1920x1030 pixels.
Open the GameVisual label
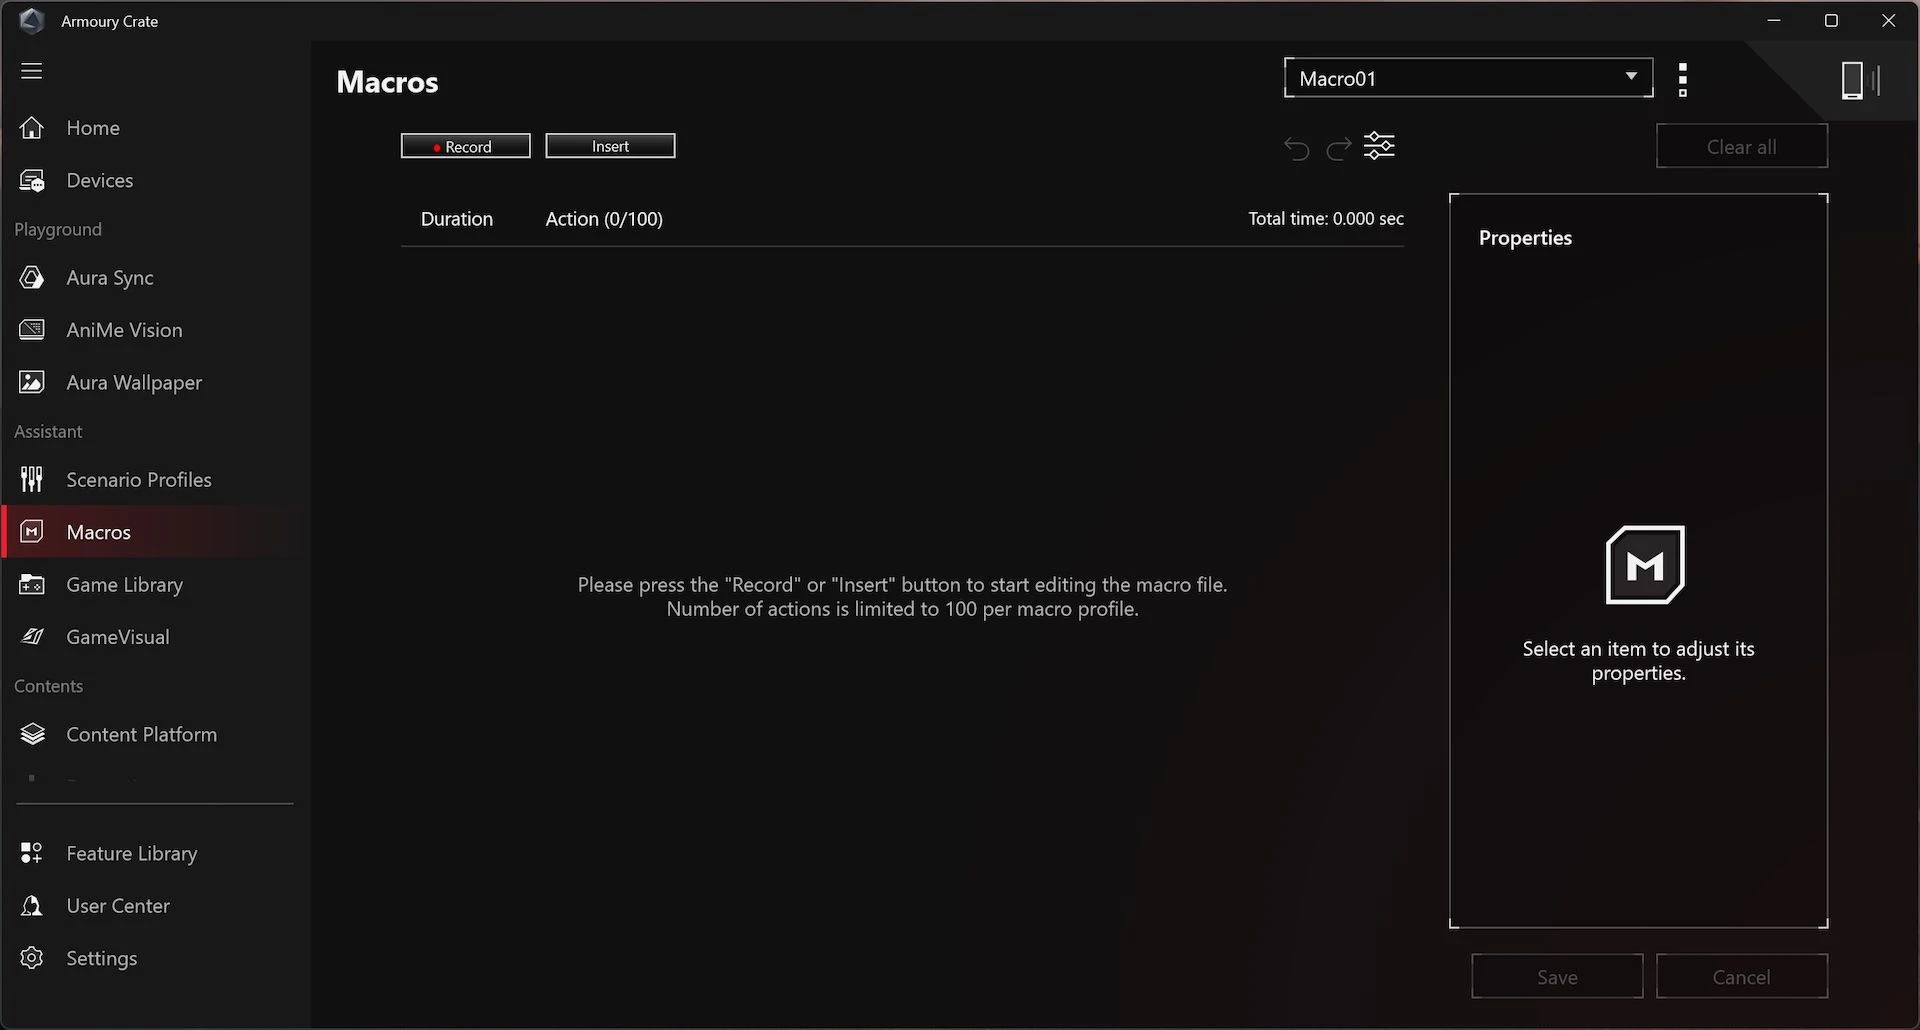118,637
